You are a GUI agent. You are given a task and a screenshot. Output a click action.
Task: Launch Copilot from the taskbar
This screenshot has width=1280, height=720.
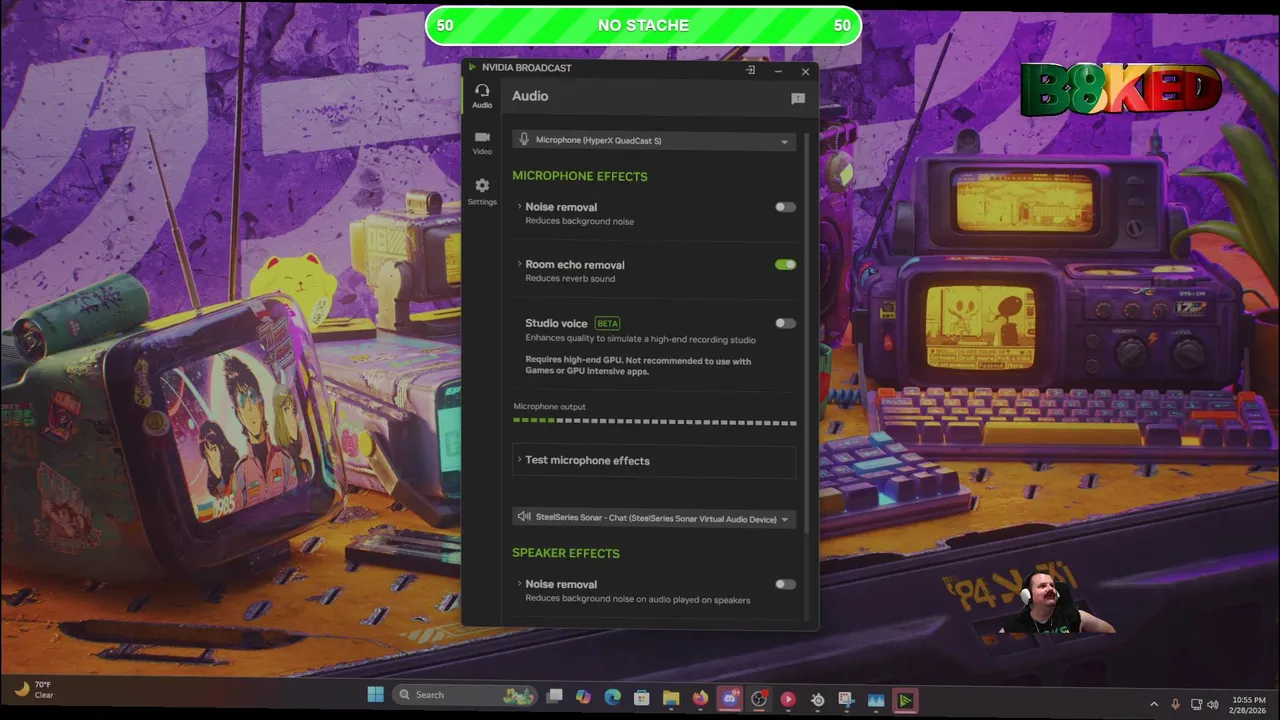tap(583, 696)
